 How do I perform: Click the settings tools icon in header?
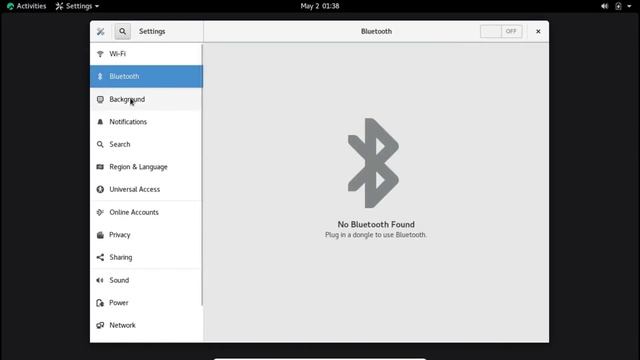click(100, 31)
